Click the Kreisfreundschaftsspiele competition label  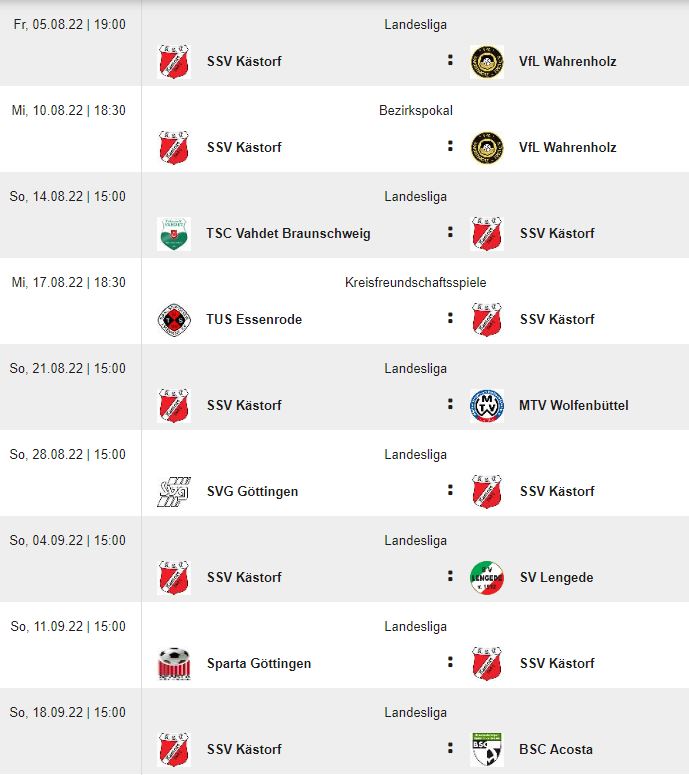pyautogui.click(x=416, y=282)
